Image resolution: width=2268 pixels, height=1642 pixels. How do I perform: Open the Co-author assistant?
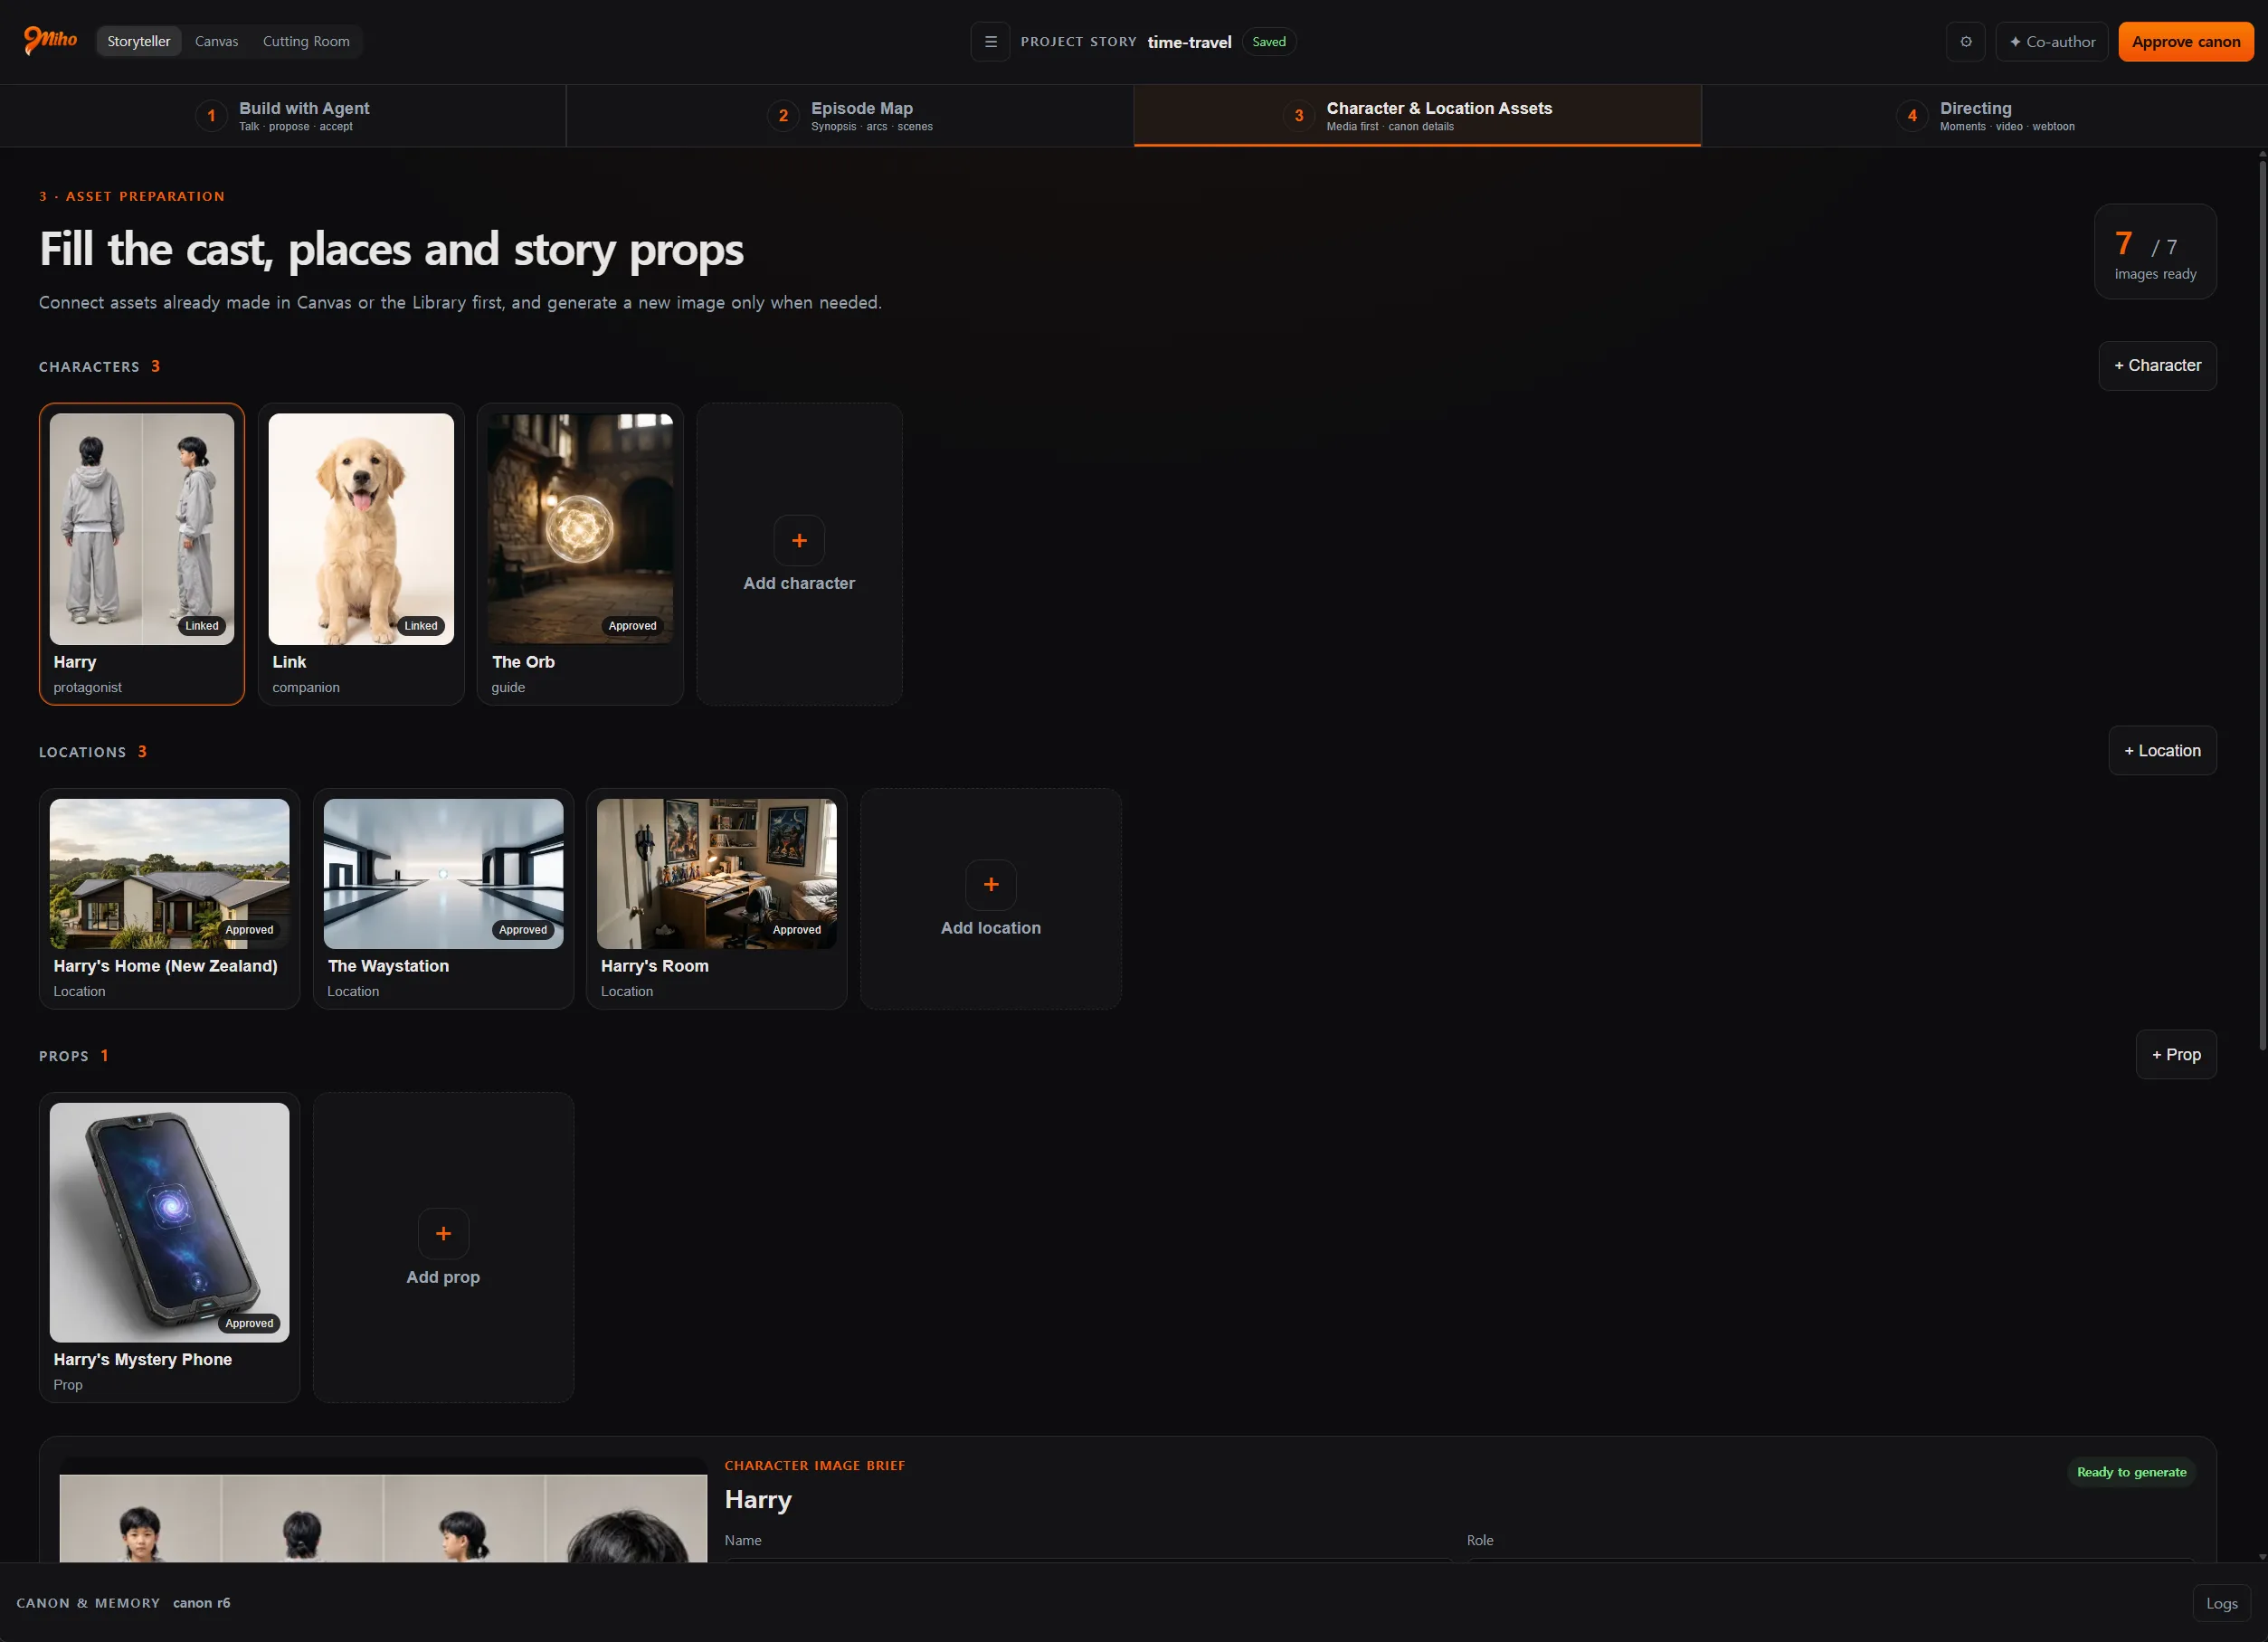[x=2051, y=42]
